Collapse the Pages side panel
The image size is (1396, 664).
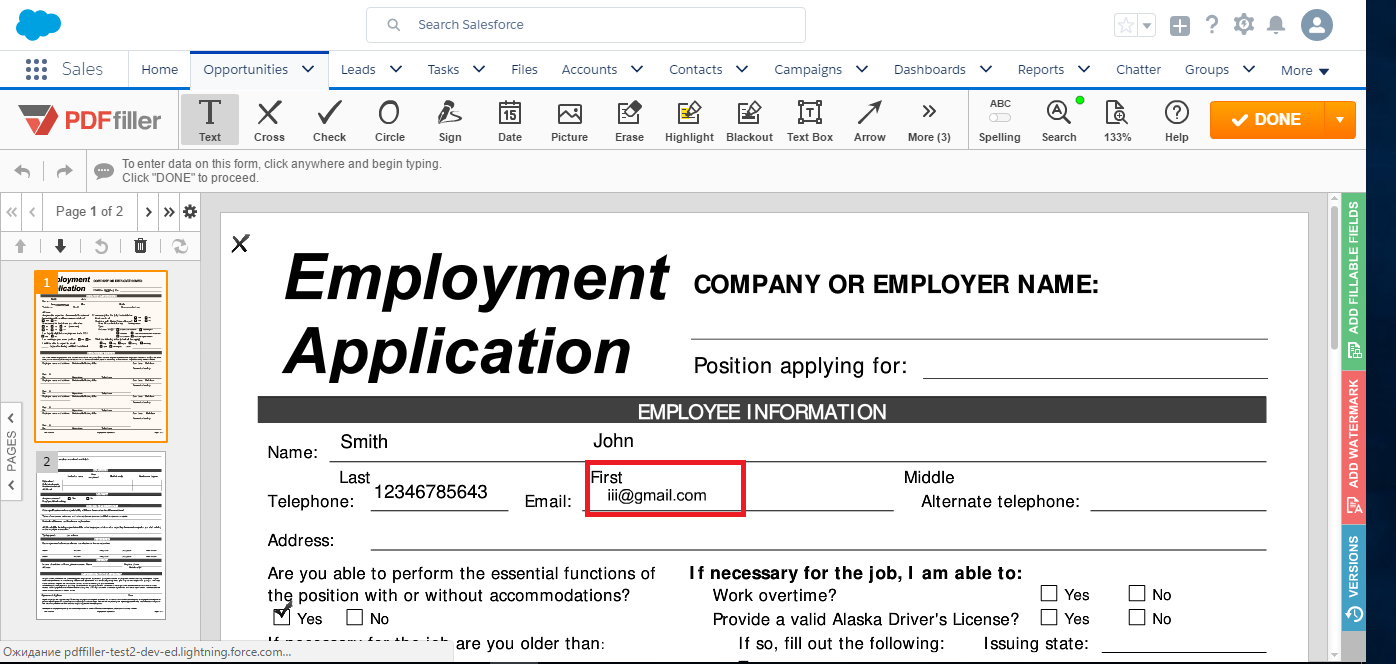pyautogui.click(x=11, y=450)
